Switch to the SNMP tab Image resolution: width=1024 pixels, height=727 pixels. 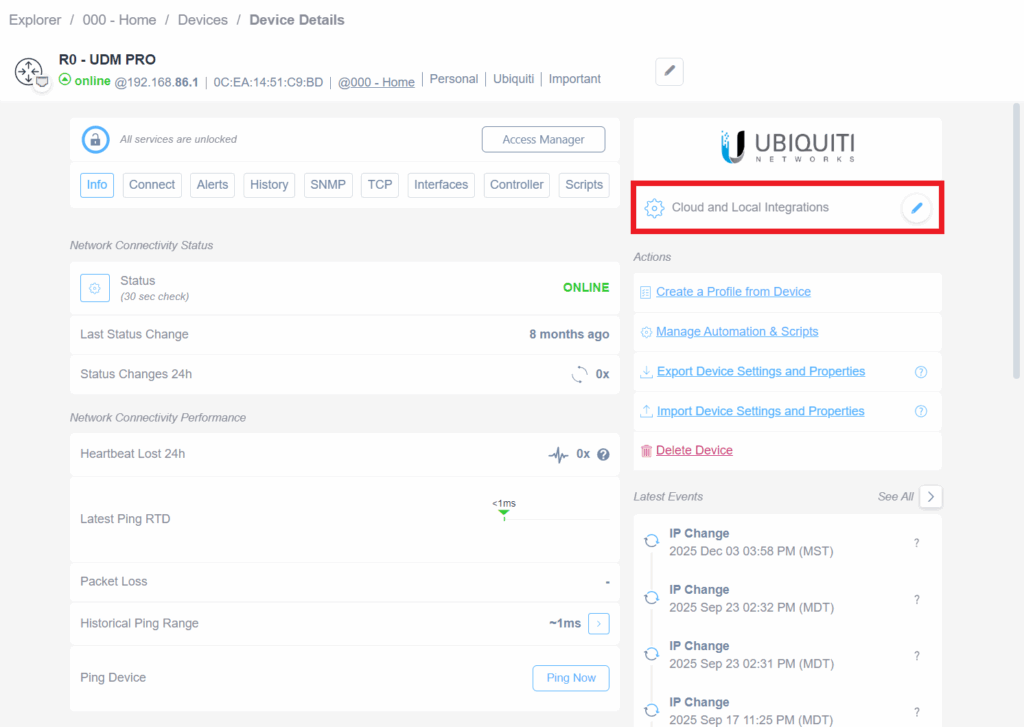pos(328,185)
